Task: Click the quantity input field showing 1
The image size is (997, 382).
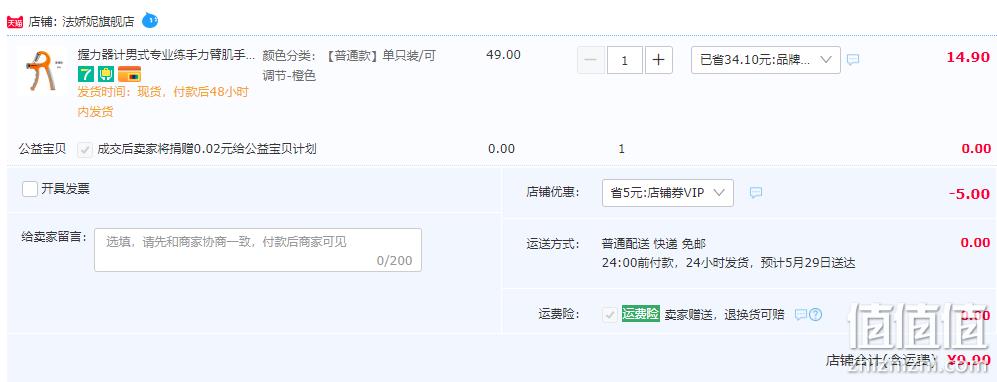Action: pos(624,60)
